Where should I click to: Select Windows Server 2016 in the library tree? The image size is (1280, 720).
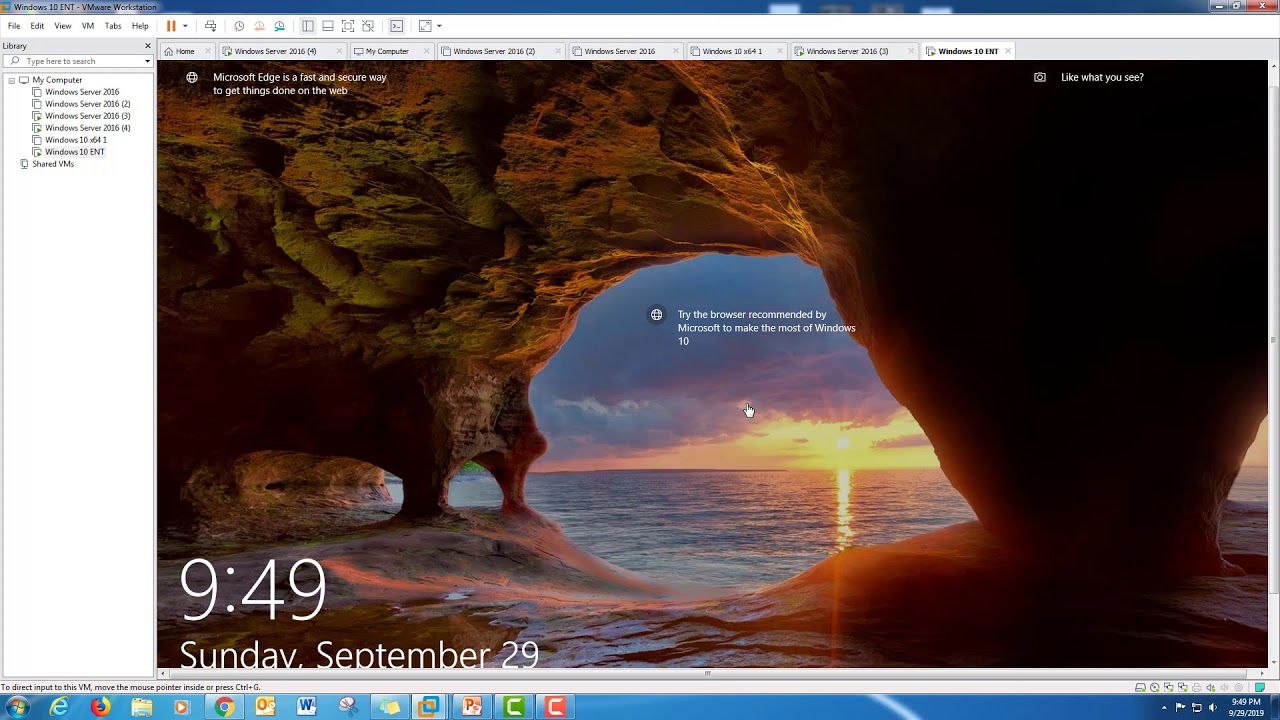pos(82,92)
